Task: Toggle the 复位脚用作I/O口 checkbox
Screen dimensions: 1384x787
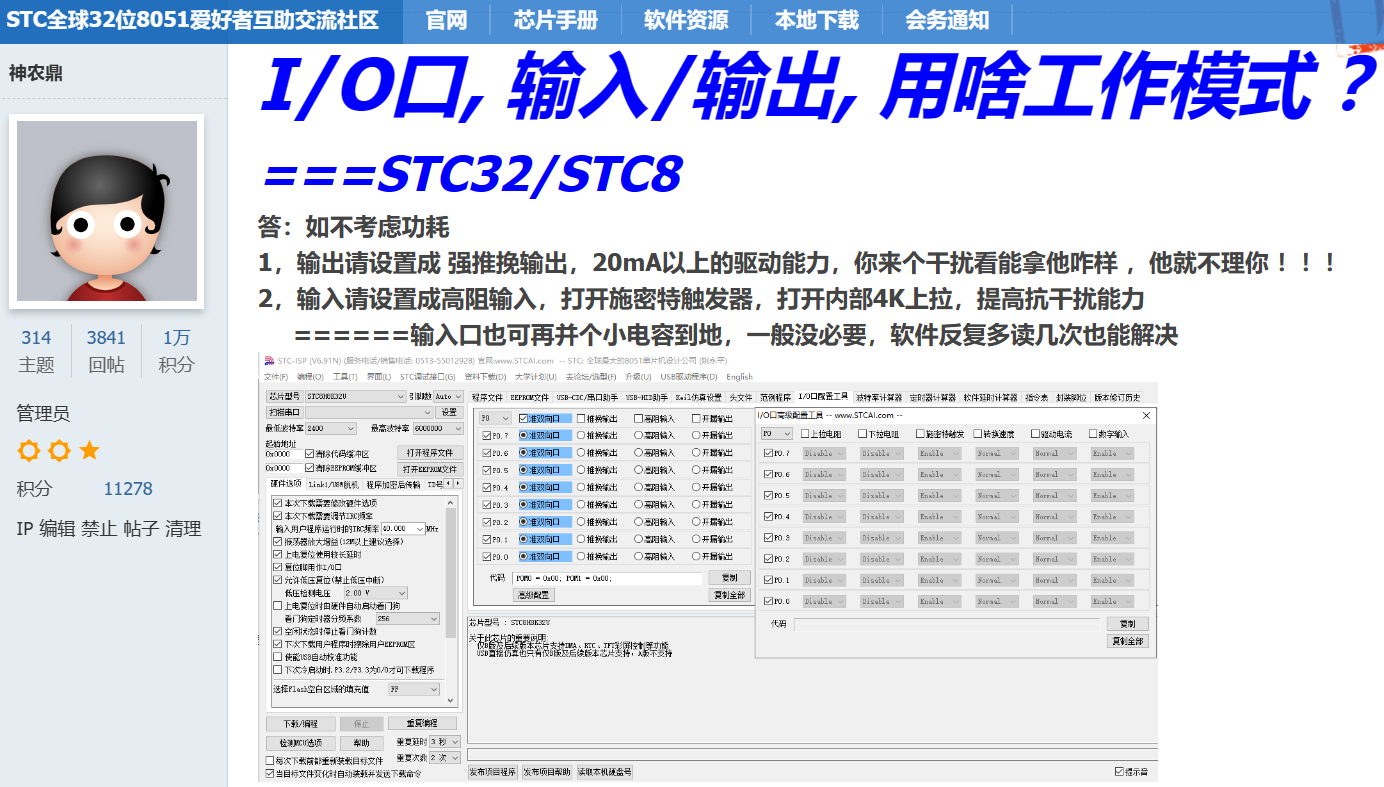Action: tap(278, 566)
